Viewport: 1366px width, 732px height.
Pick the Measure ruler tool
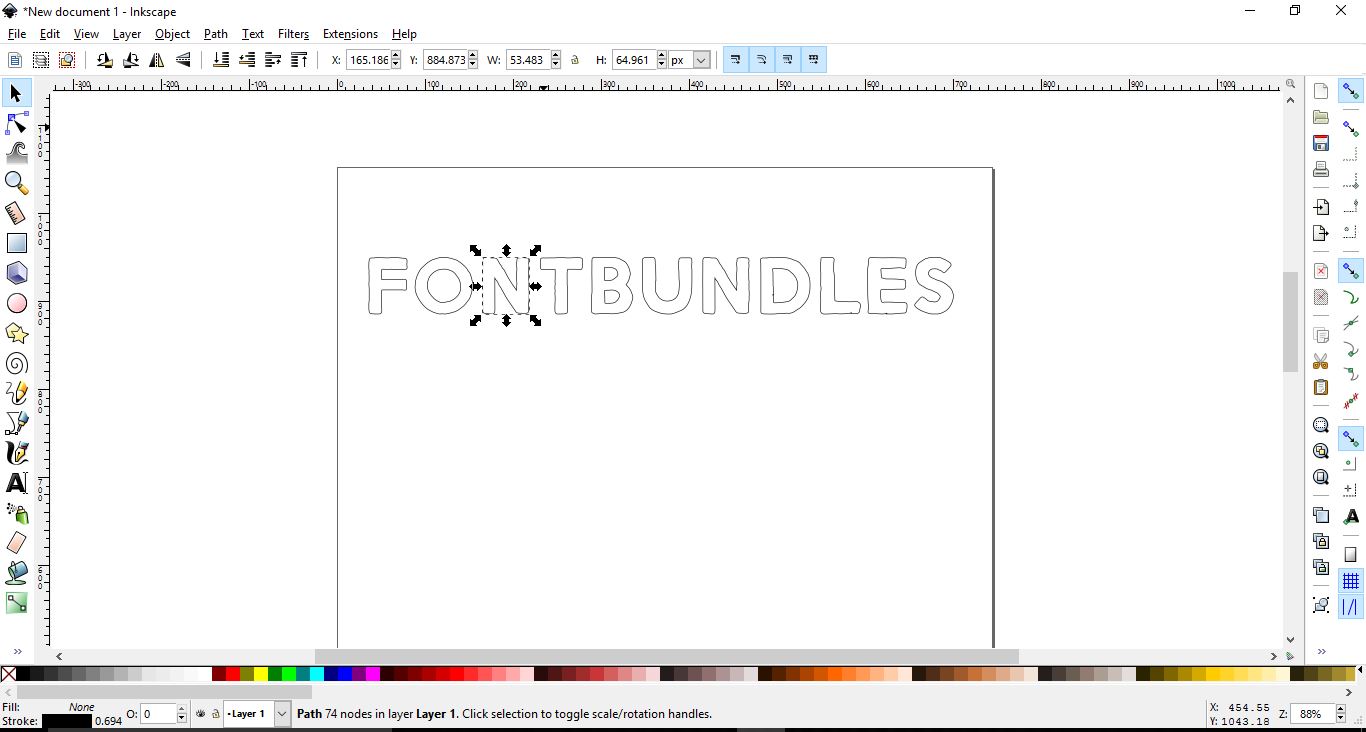click(16, 213)
